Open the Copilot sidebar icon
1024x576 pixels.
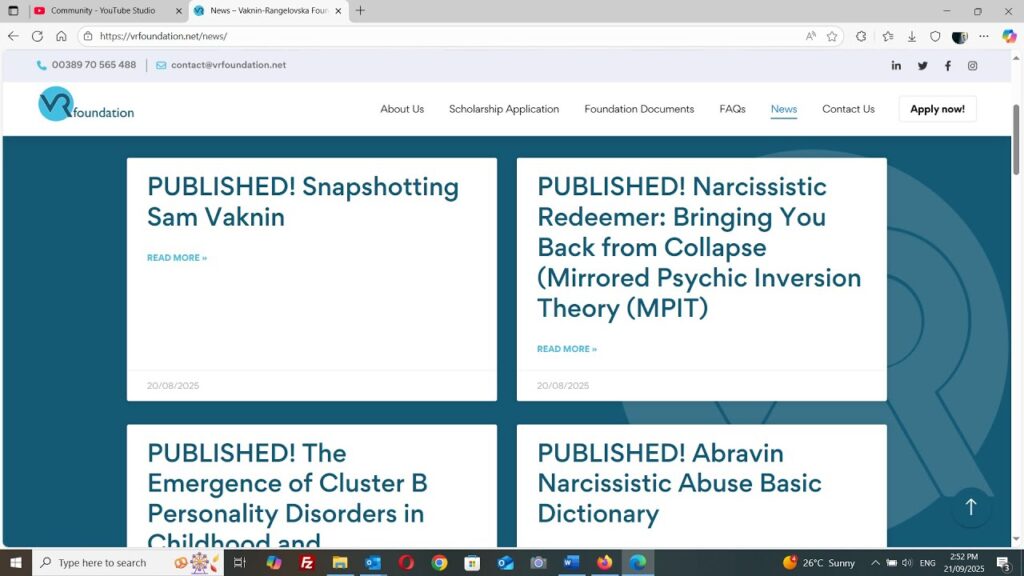[1009, 36]
